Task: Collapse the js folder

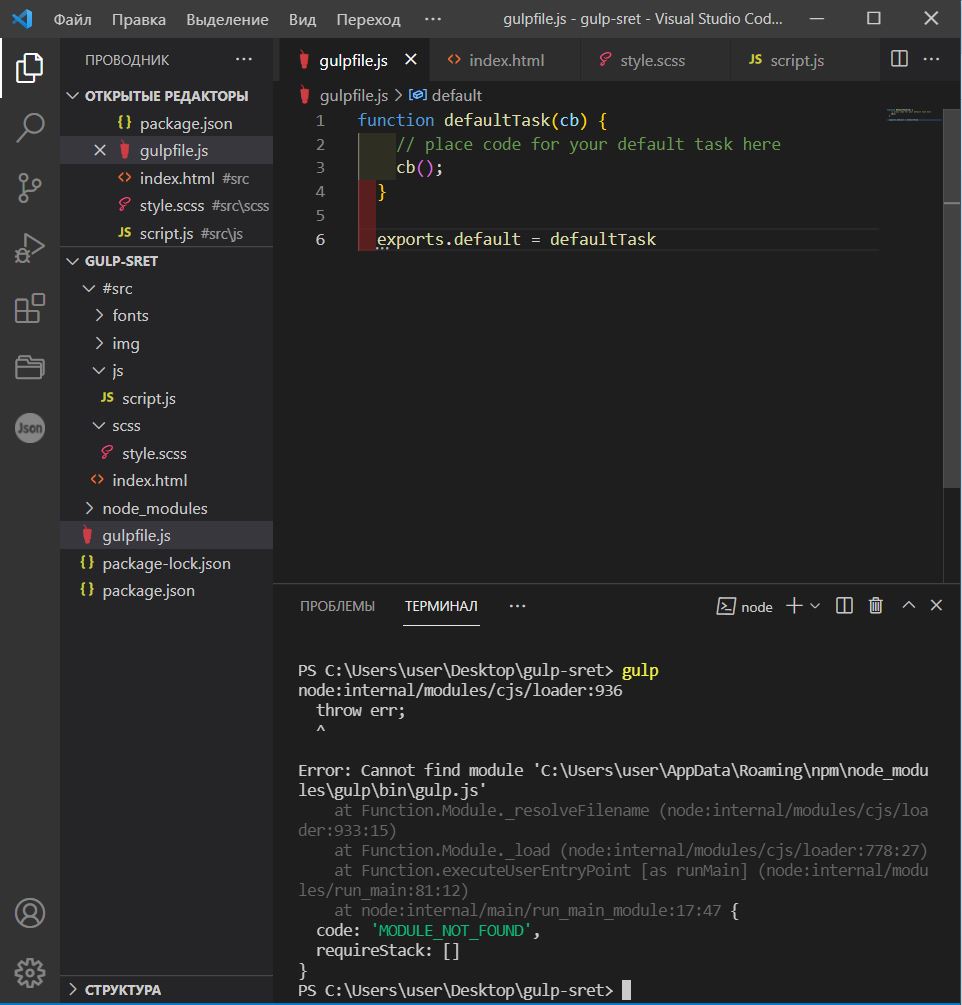Action: point(167,370)
